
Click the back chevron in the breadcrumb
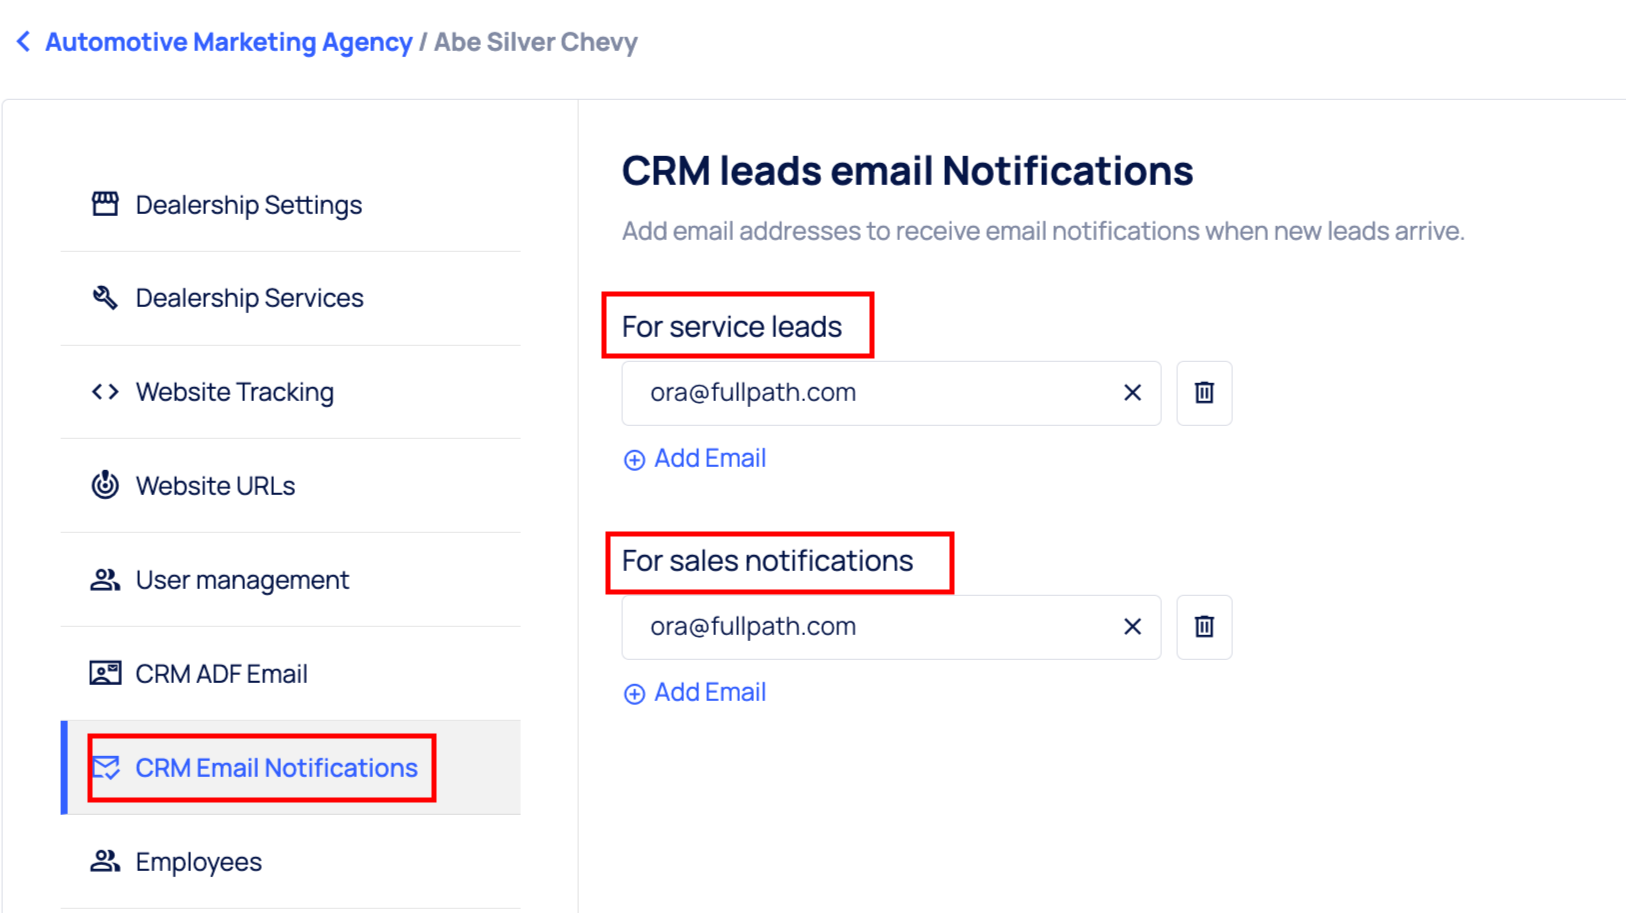click(23, 41)
